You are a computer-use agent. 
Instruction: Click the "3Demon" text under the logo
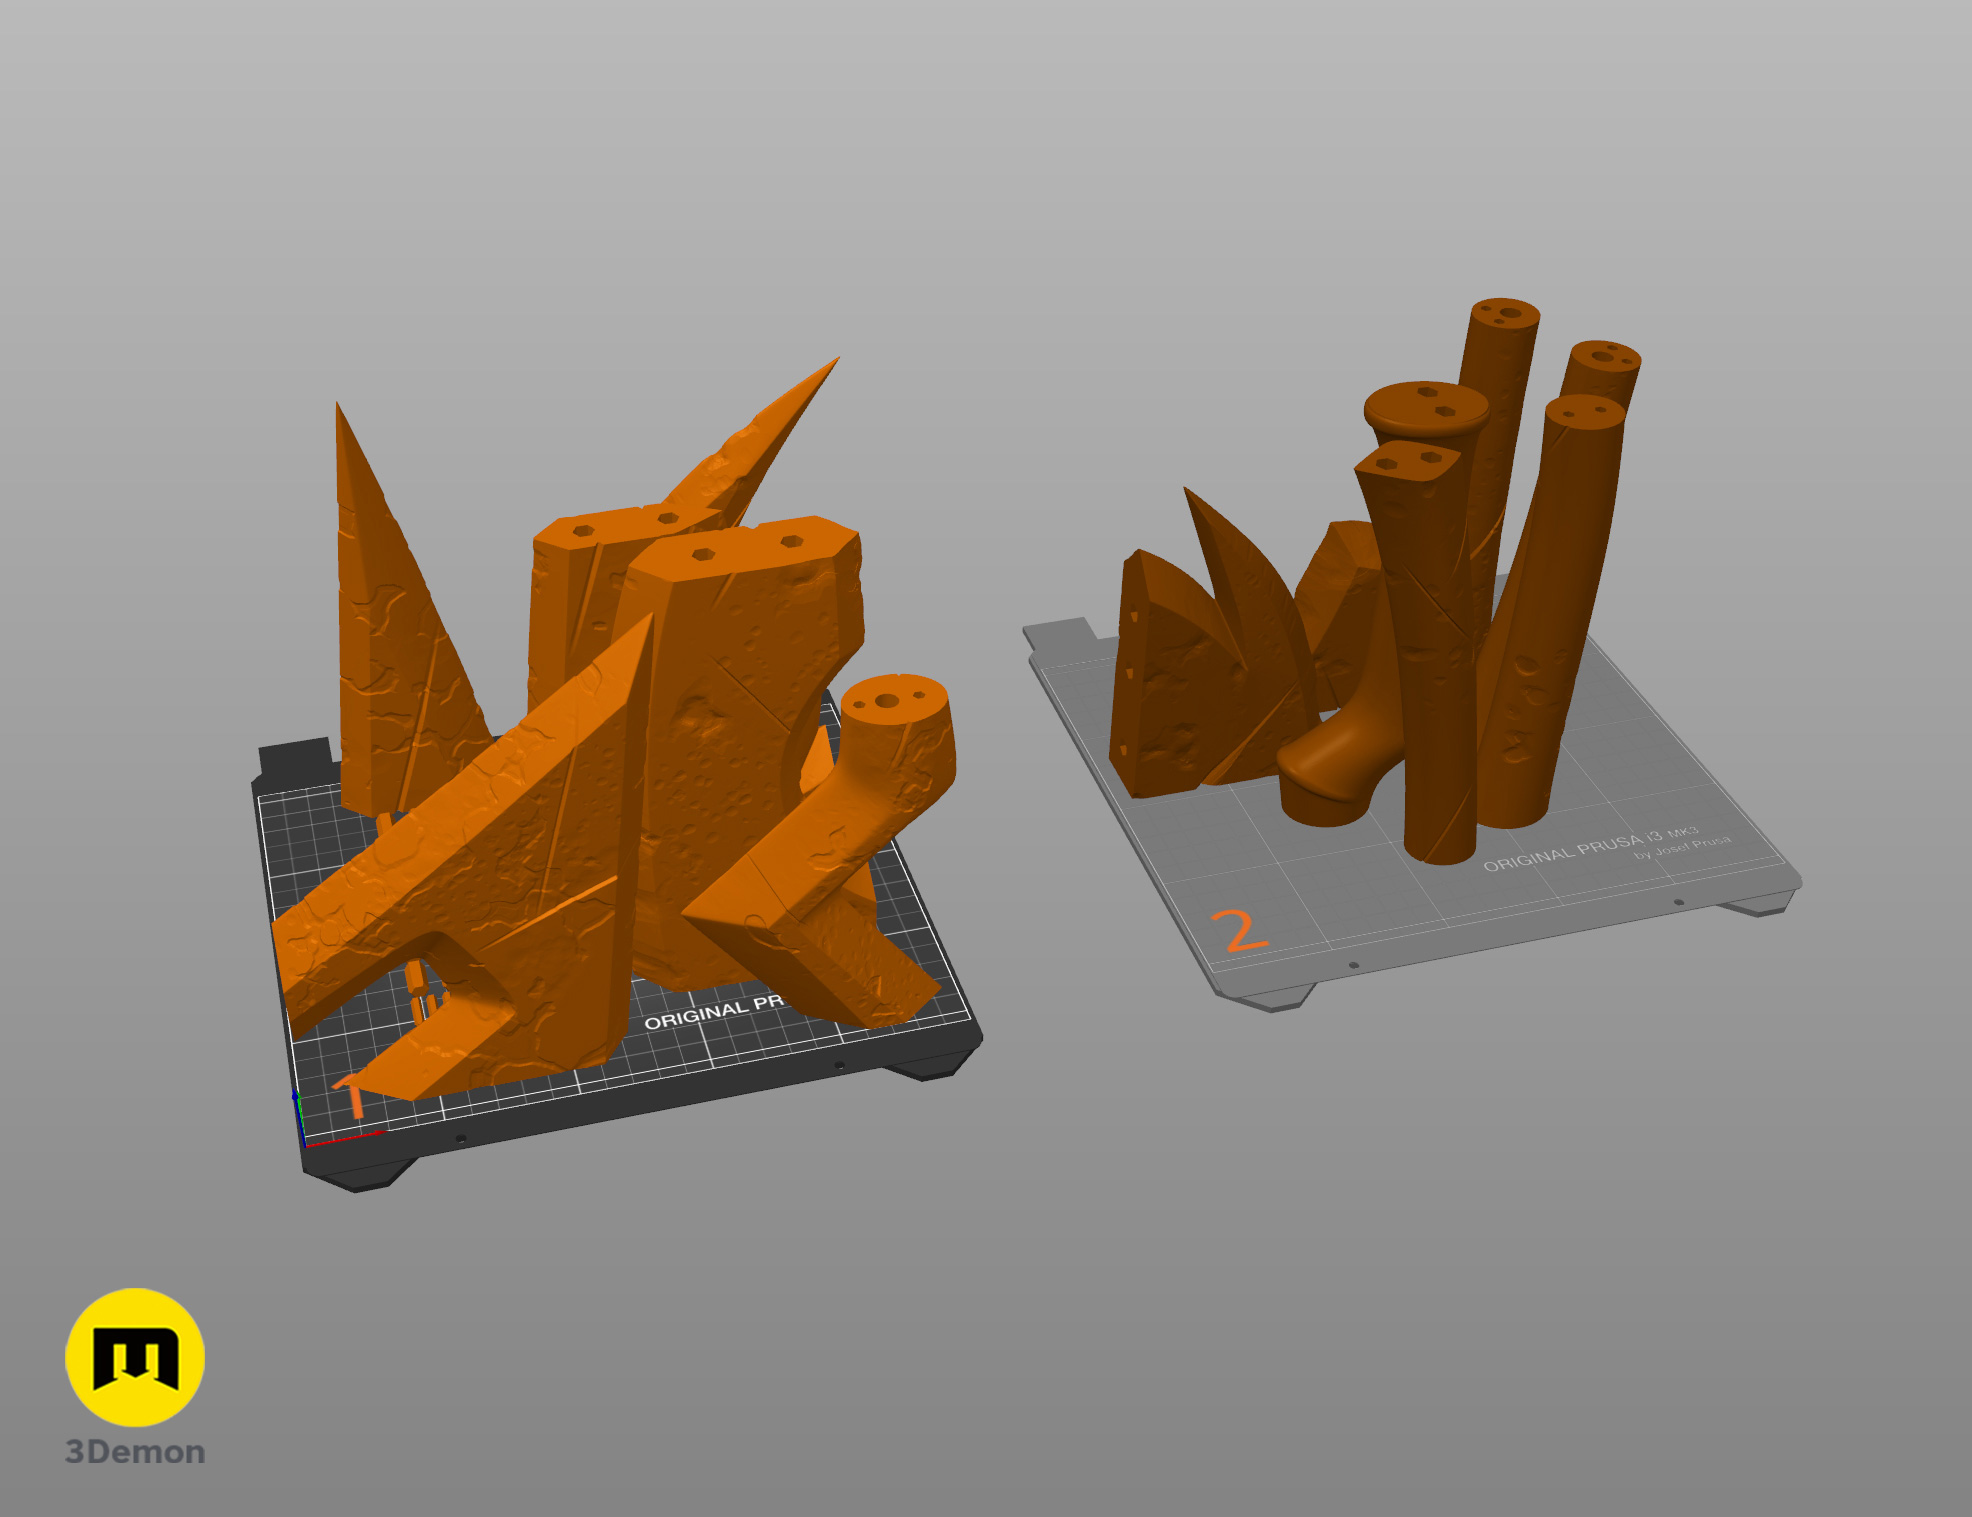(x=135, y=1452)
